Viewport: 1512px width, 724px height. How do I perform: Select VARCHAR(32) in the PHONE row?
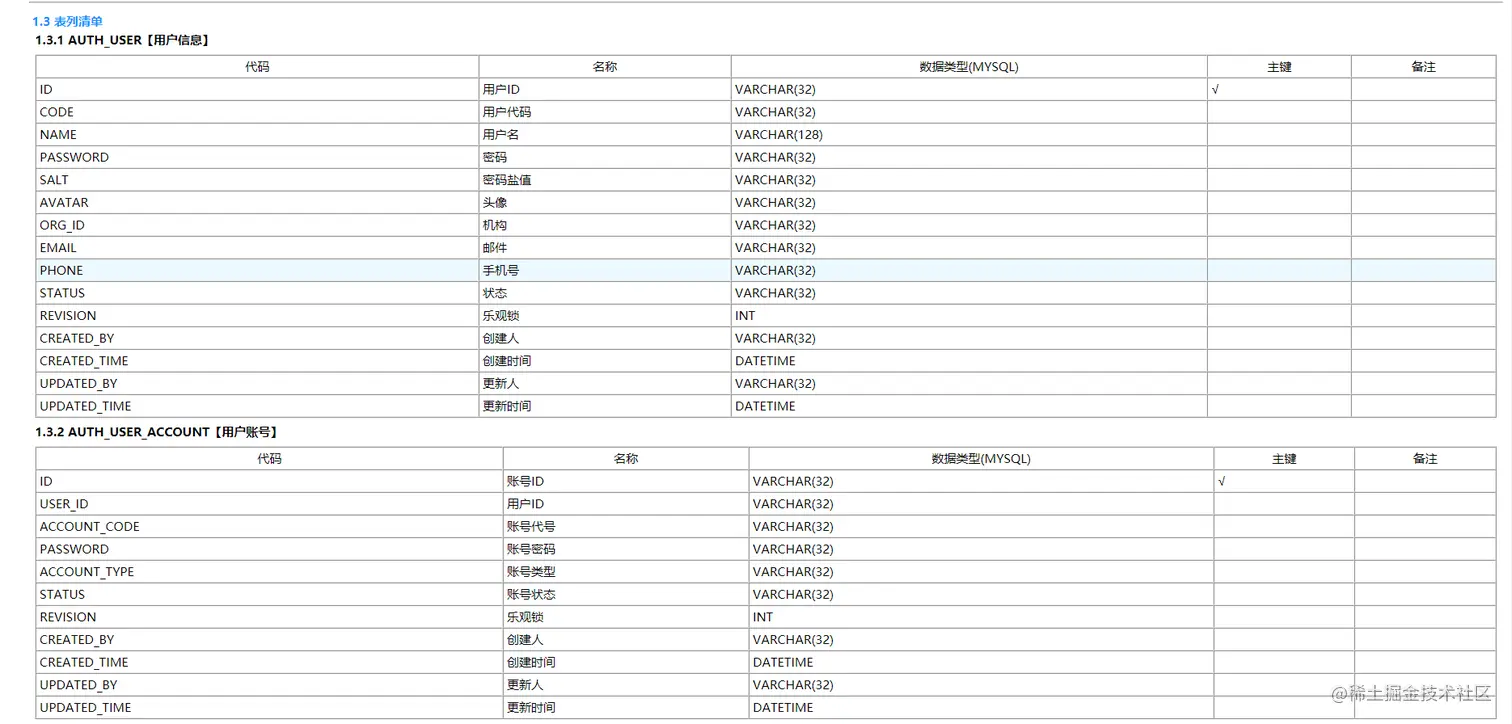pyautogui.click(x=969, y=271)
